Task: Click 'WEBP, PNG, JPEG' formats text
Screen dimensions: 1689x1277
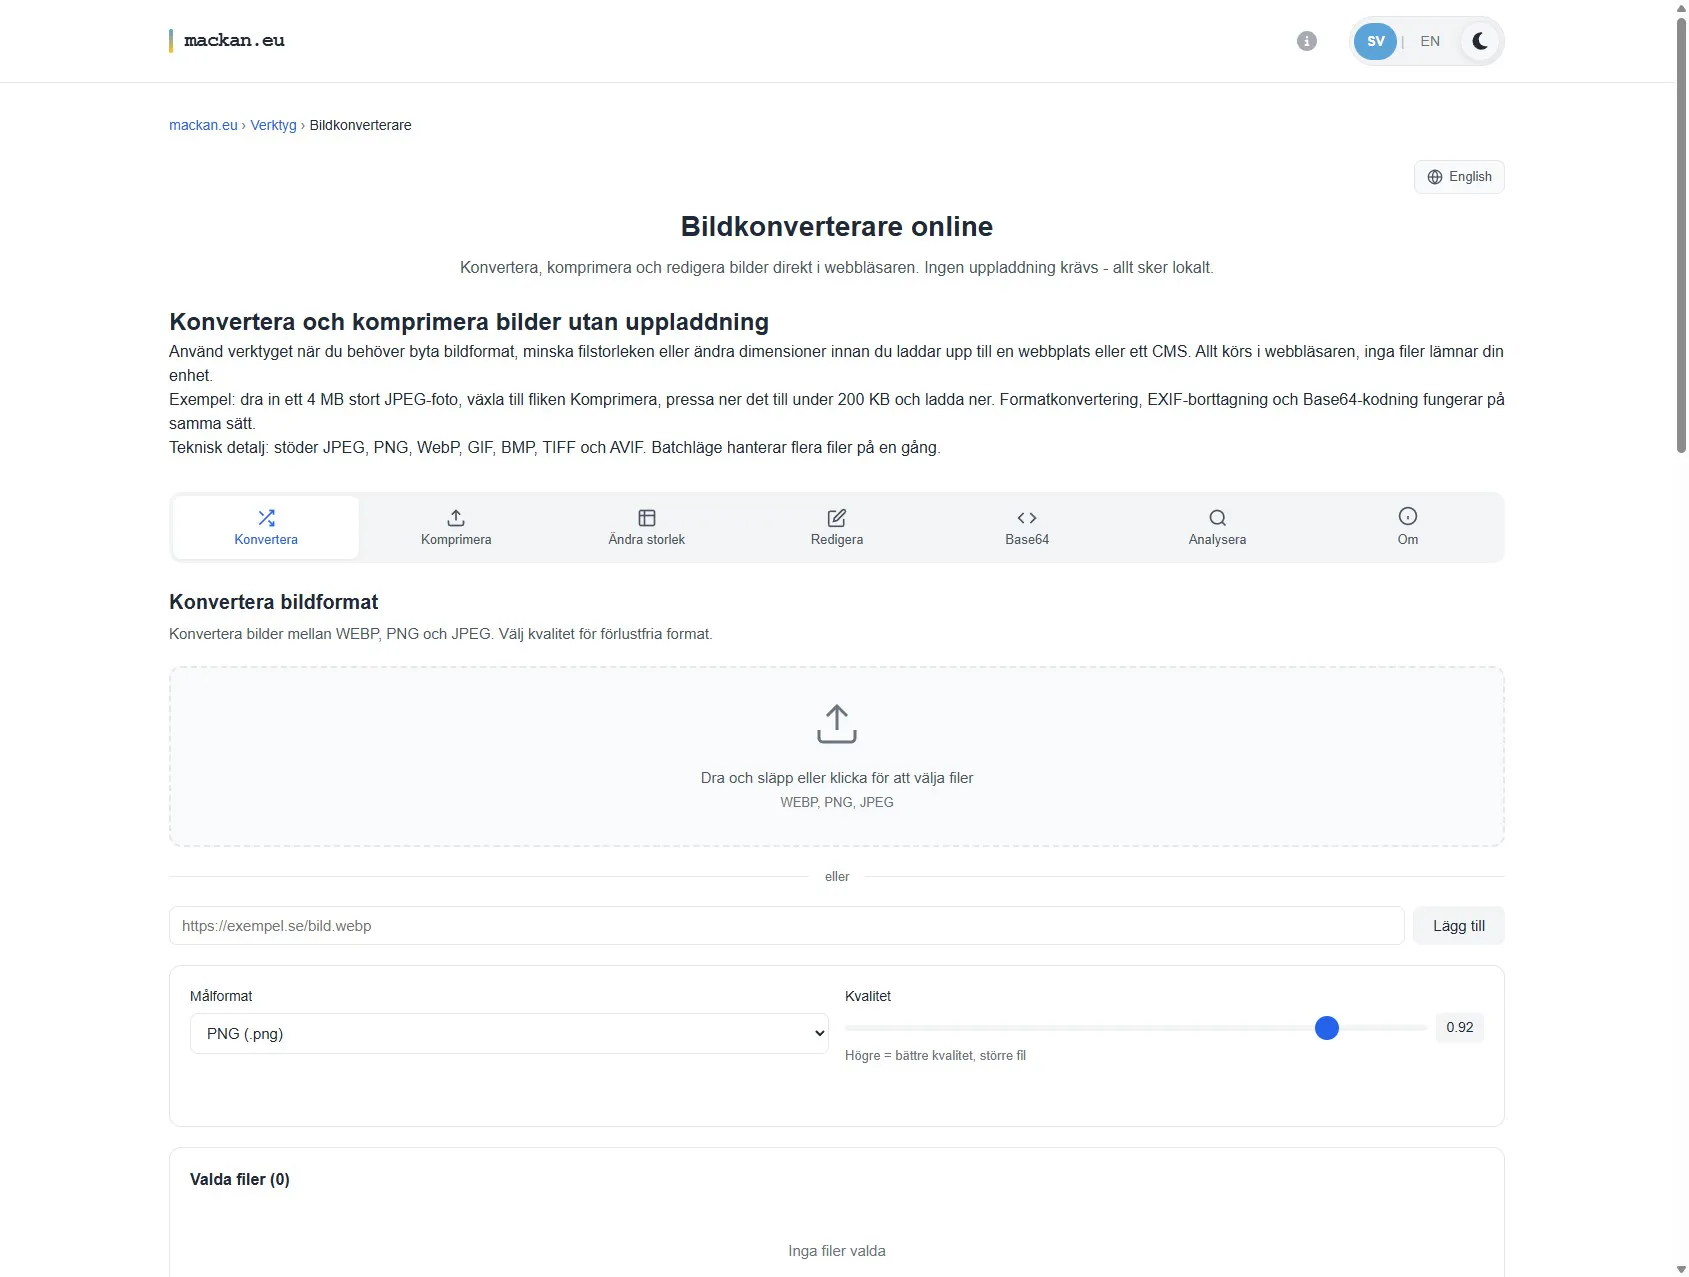Action: coord(837,802)
